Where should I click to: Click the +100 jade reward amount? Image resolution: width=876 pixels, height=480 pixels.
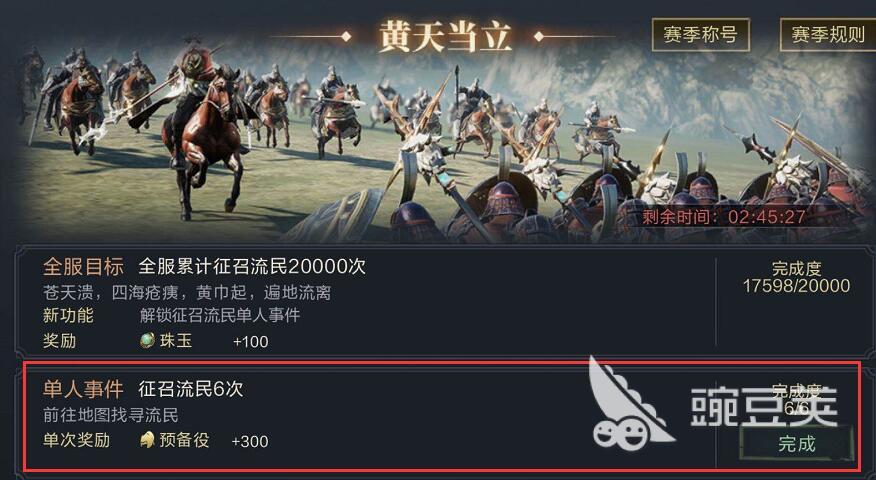pos(250,341)
